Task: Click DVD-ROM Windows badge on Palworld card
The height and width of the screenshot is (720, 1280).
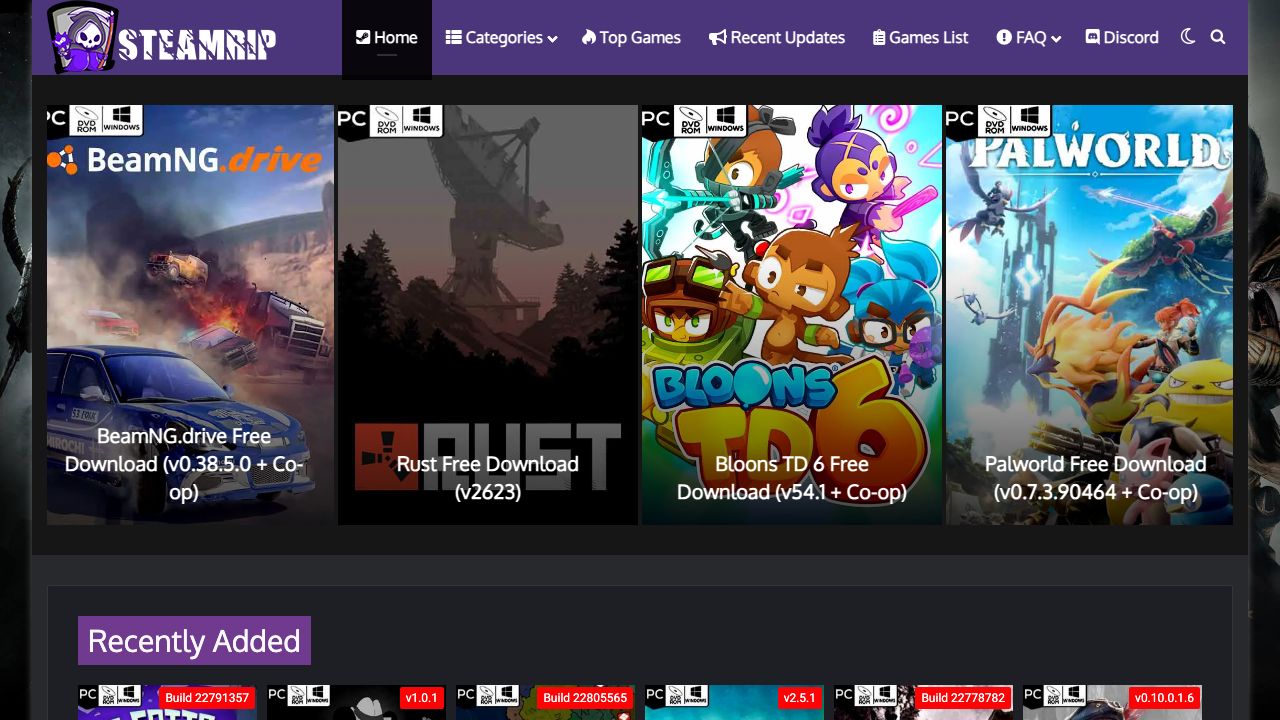Action: (1014, 120)
